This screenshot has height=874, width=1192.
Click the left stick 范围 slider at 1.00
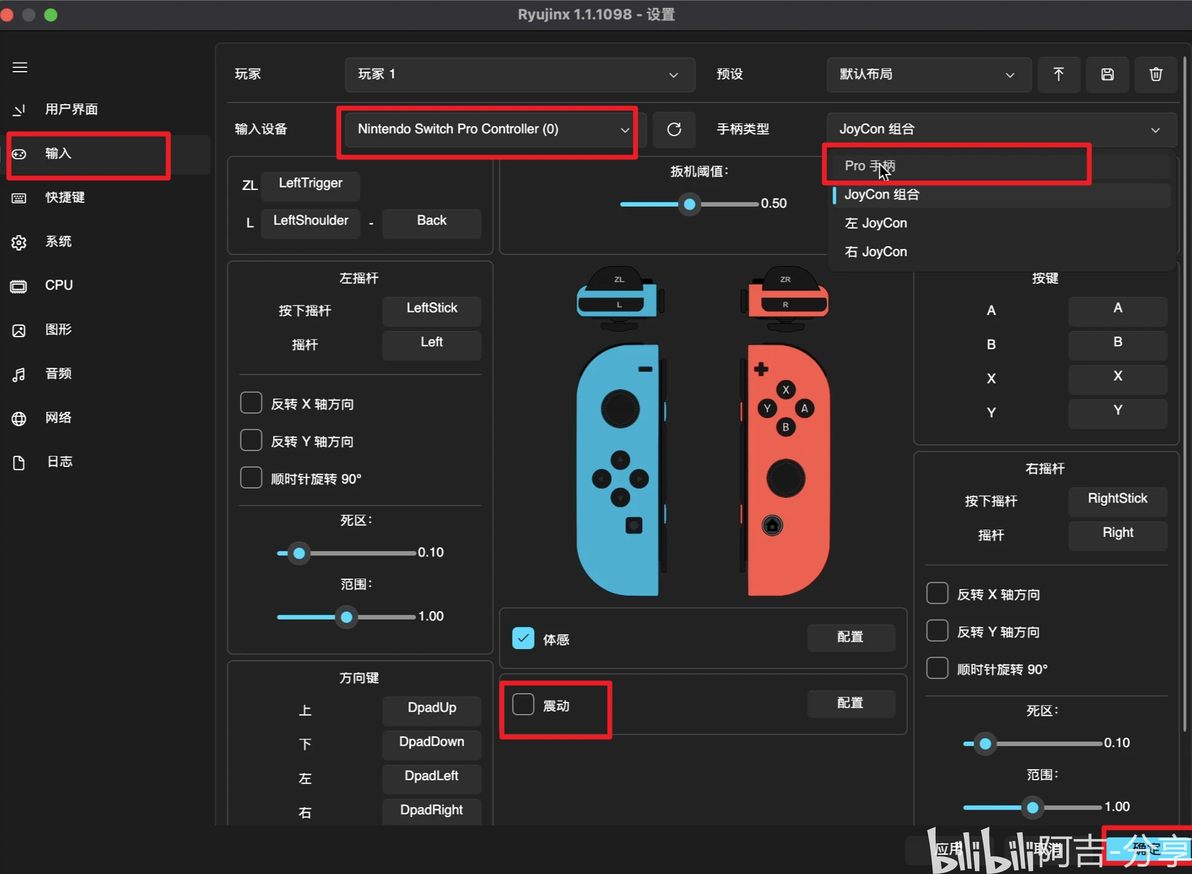click(x=347, y=617)
